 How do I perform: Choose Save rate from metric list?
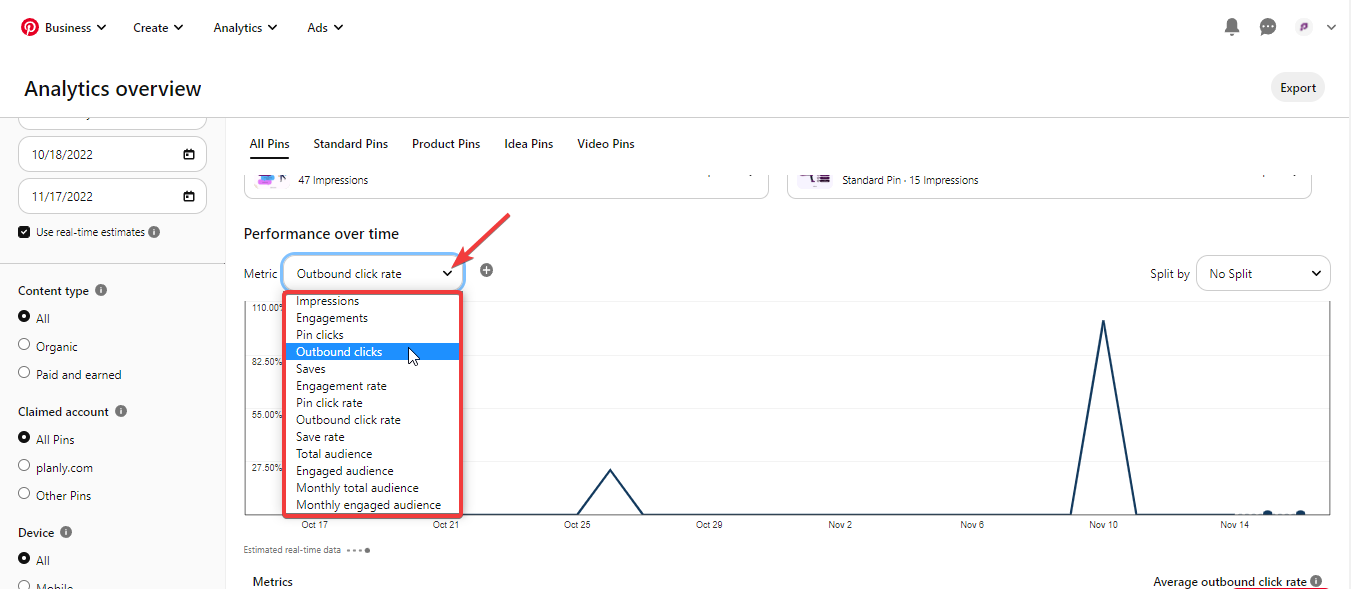coord(372,437)
